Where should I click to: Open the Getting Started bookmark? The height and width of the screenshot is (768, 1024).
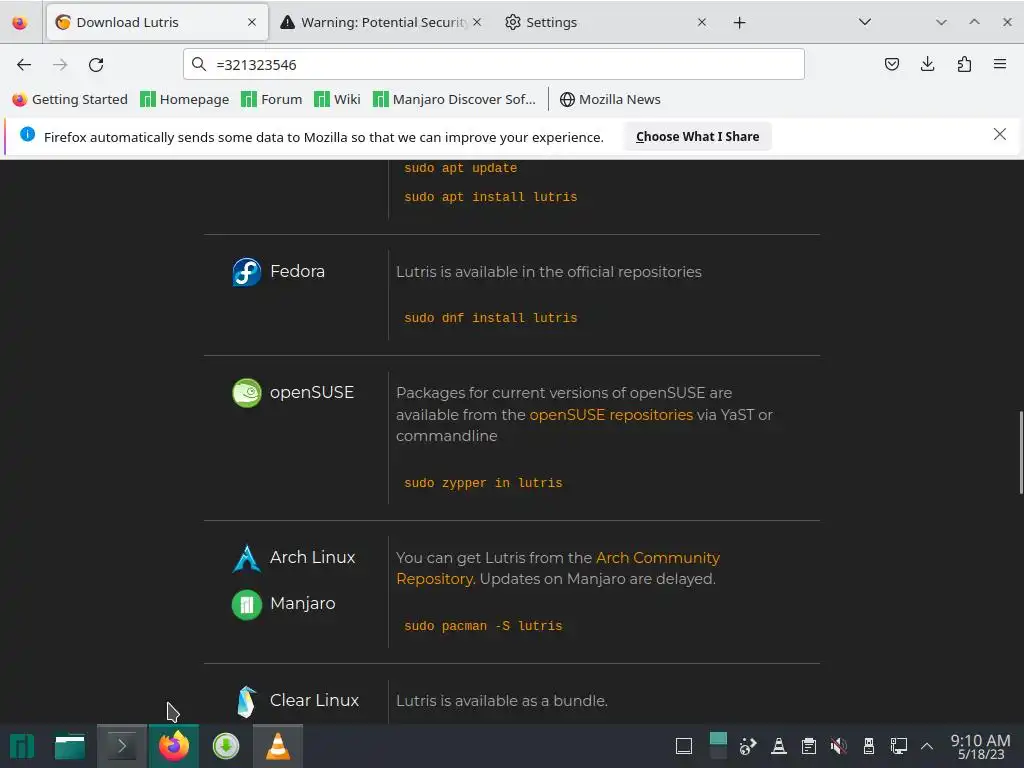(70, 99)
